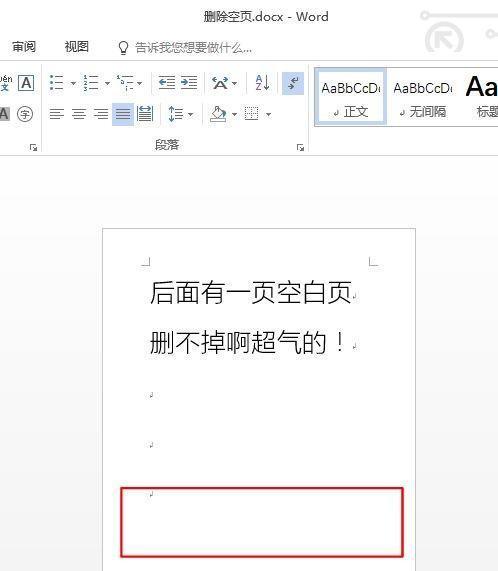Viewport: 498px width, 571px height.
Task: Apply the 正文 style
Action: (351, 97)
